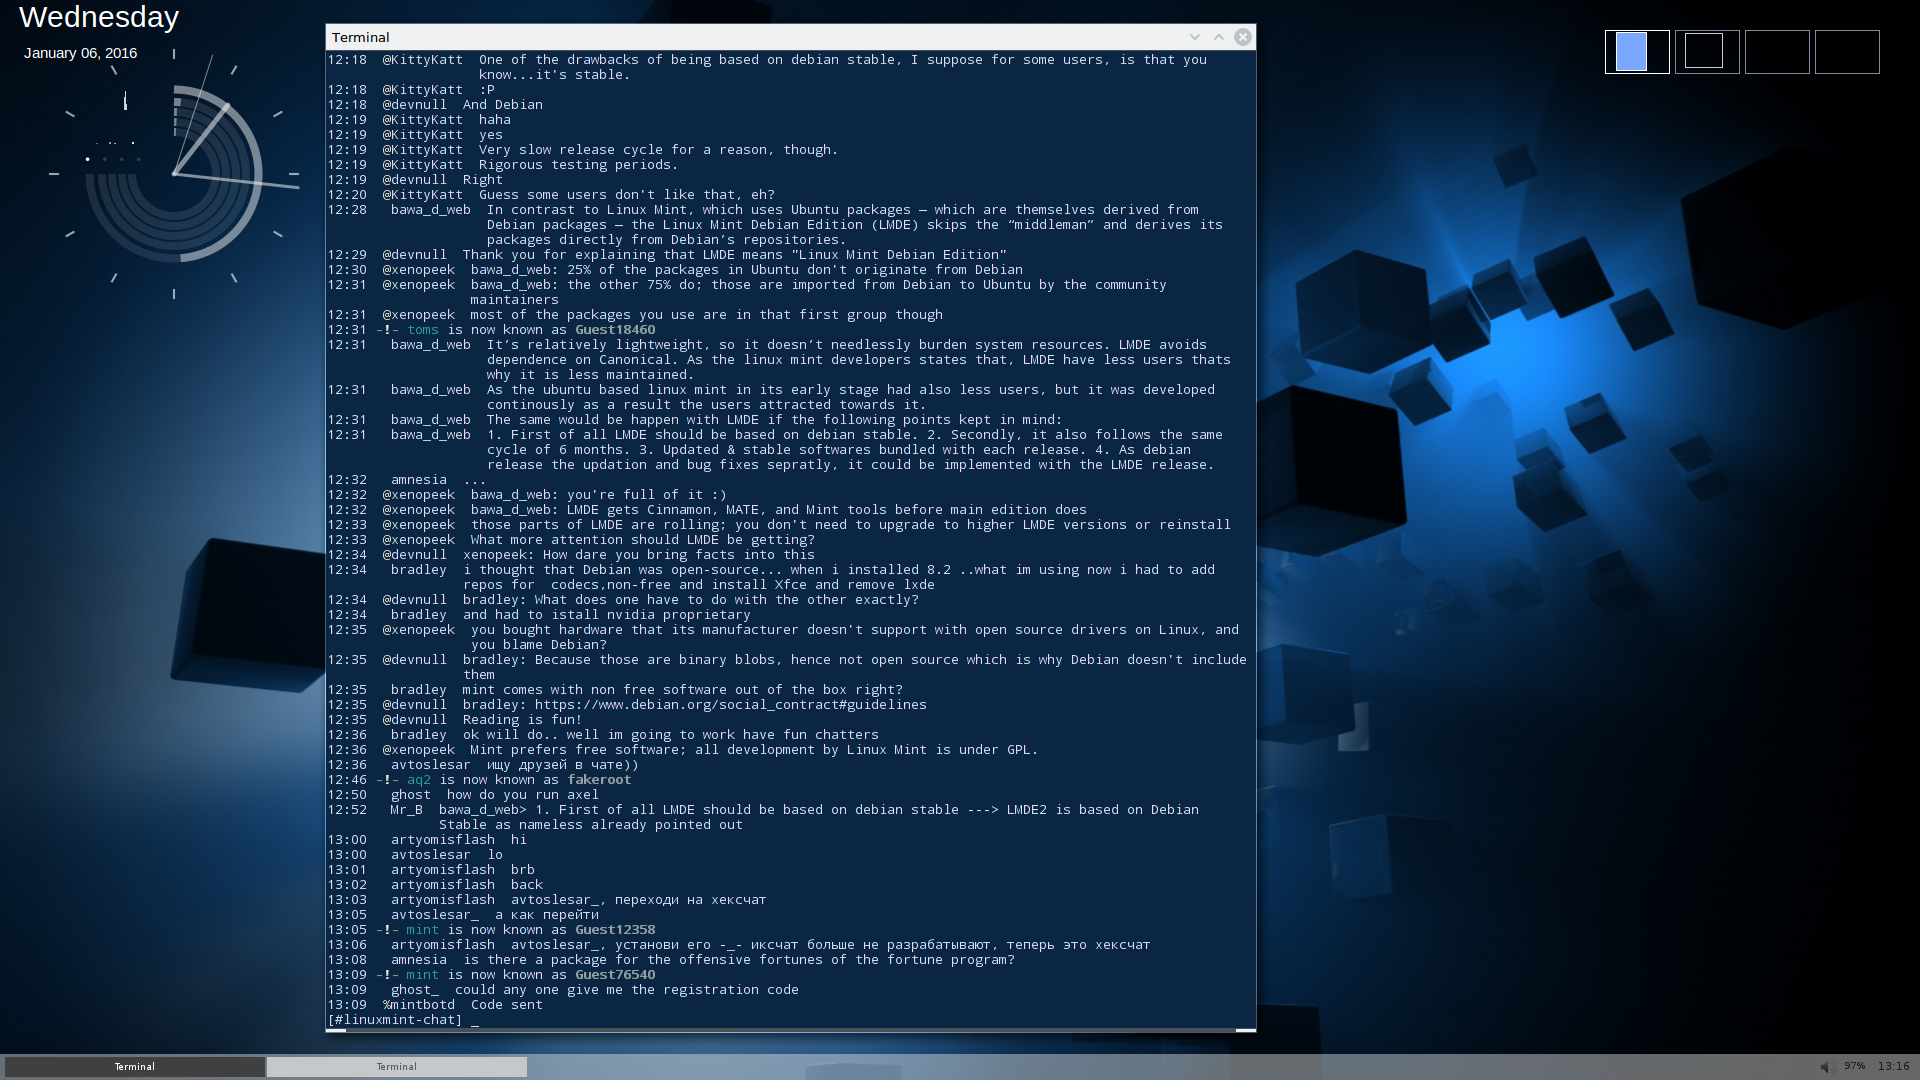Click ghost's 'how do you run axel' message

[x=522, y=795]
